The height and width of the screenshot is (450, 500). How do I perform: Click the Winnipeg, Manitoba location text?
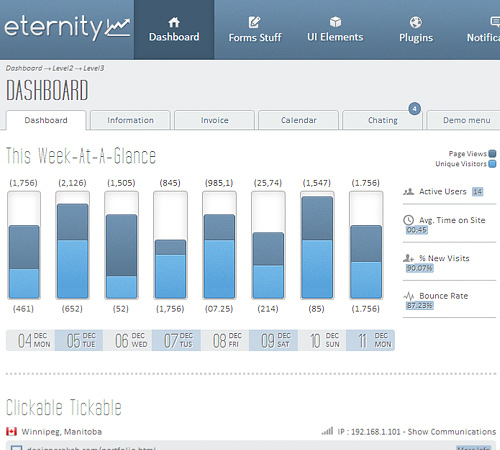(x=62, y=432)
